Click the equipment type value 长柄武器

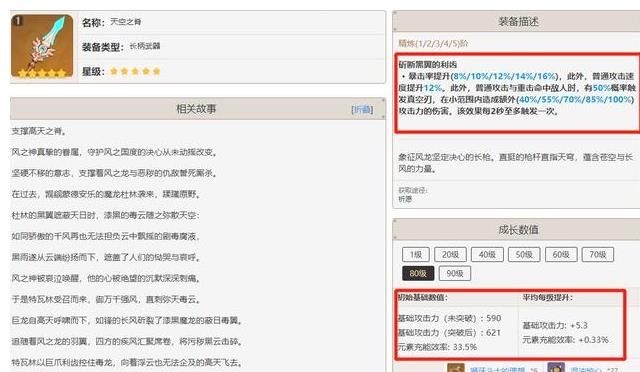(144, 46)
